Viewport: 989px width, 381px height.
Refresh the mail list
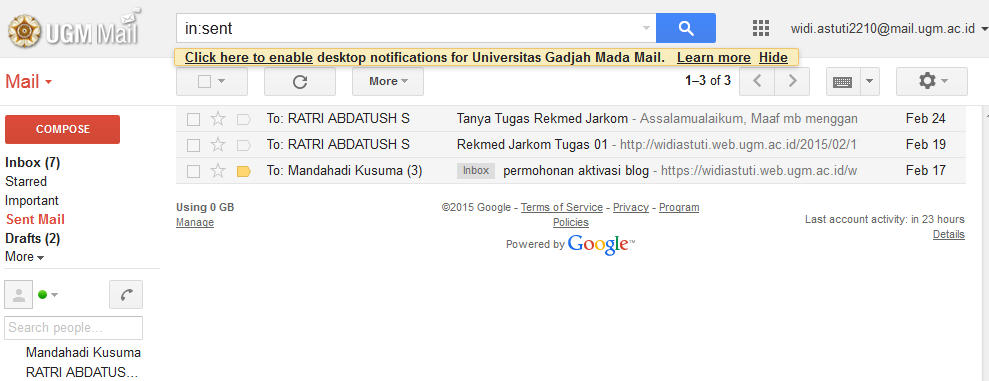pyautogui.click(x=300, y=81)
